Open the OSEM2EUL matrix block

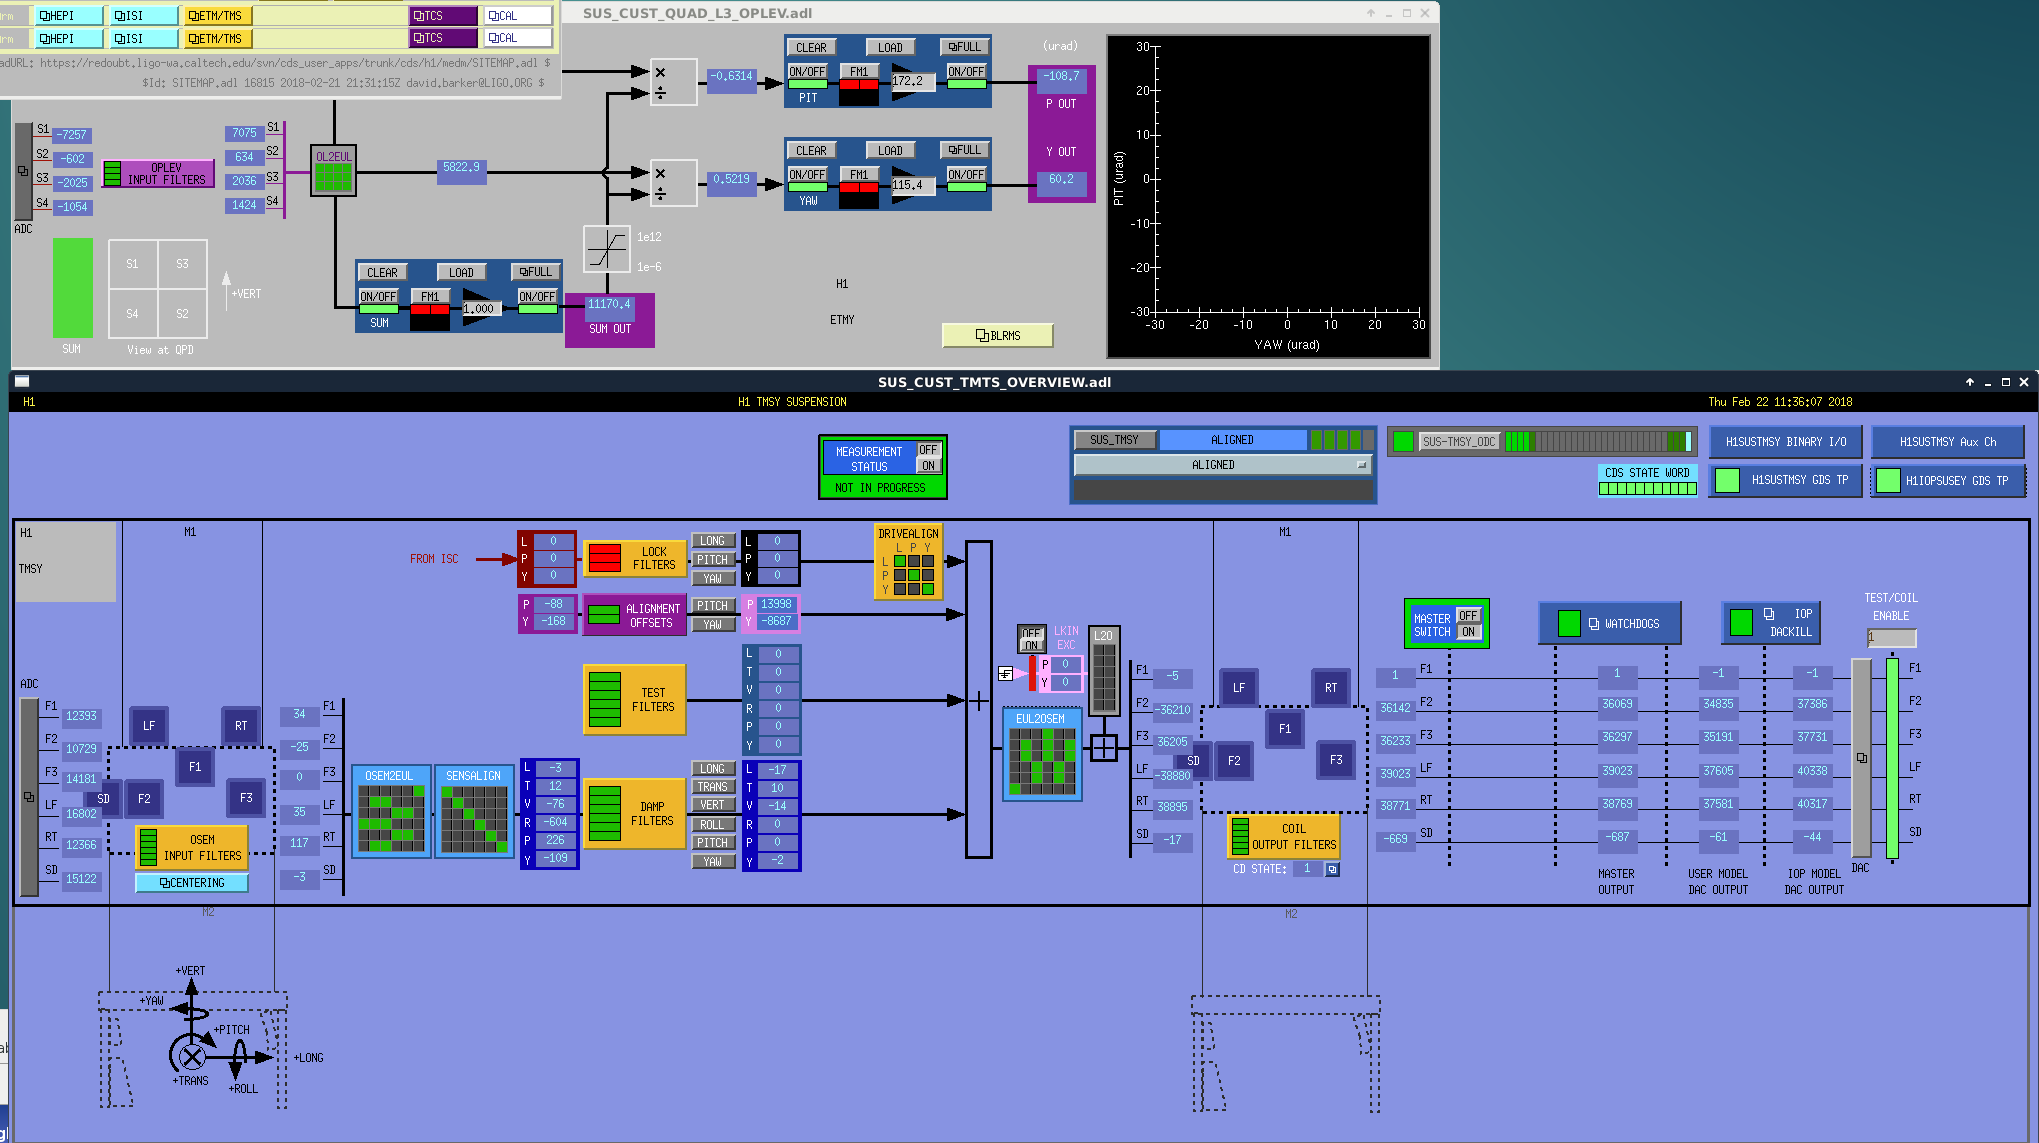coord(391,811)
